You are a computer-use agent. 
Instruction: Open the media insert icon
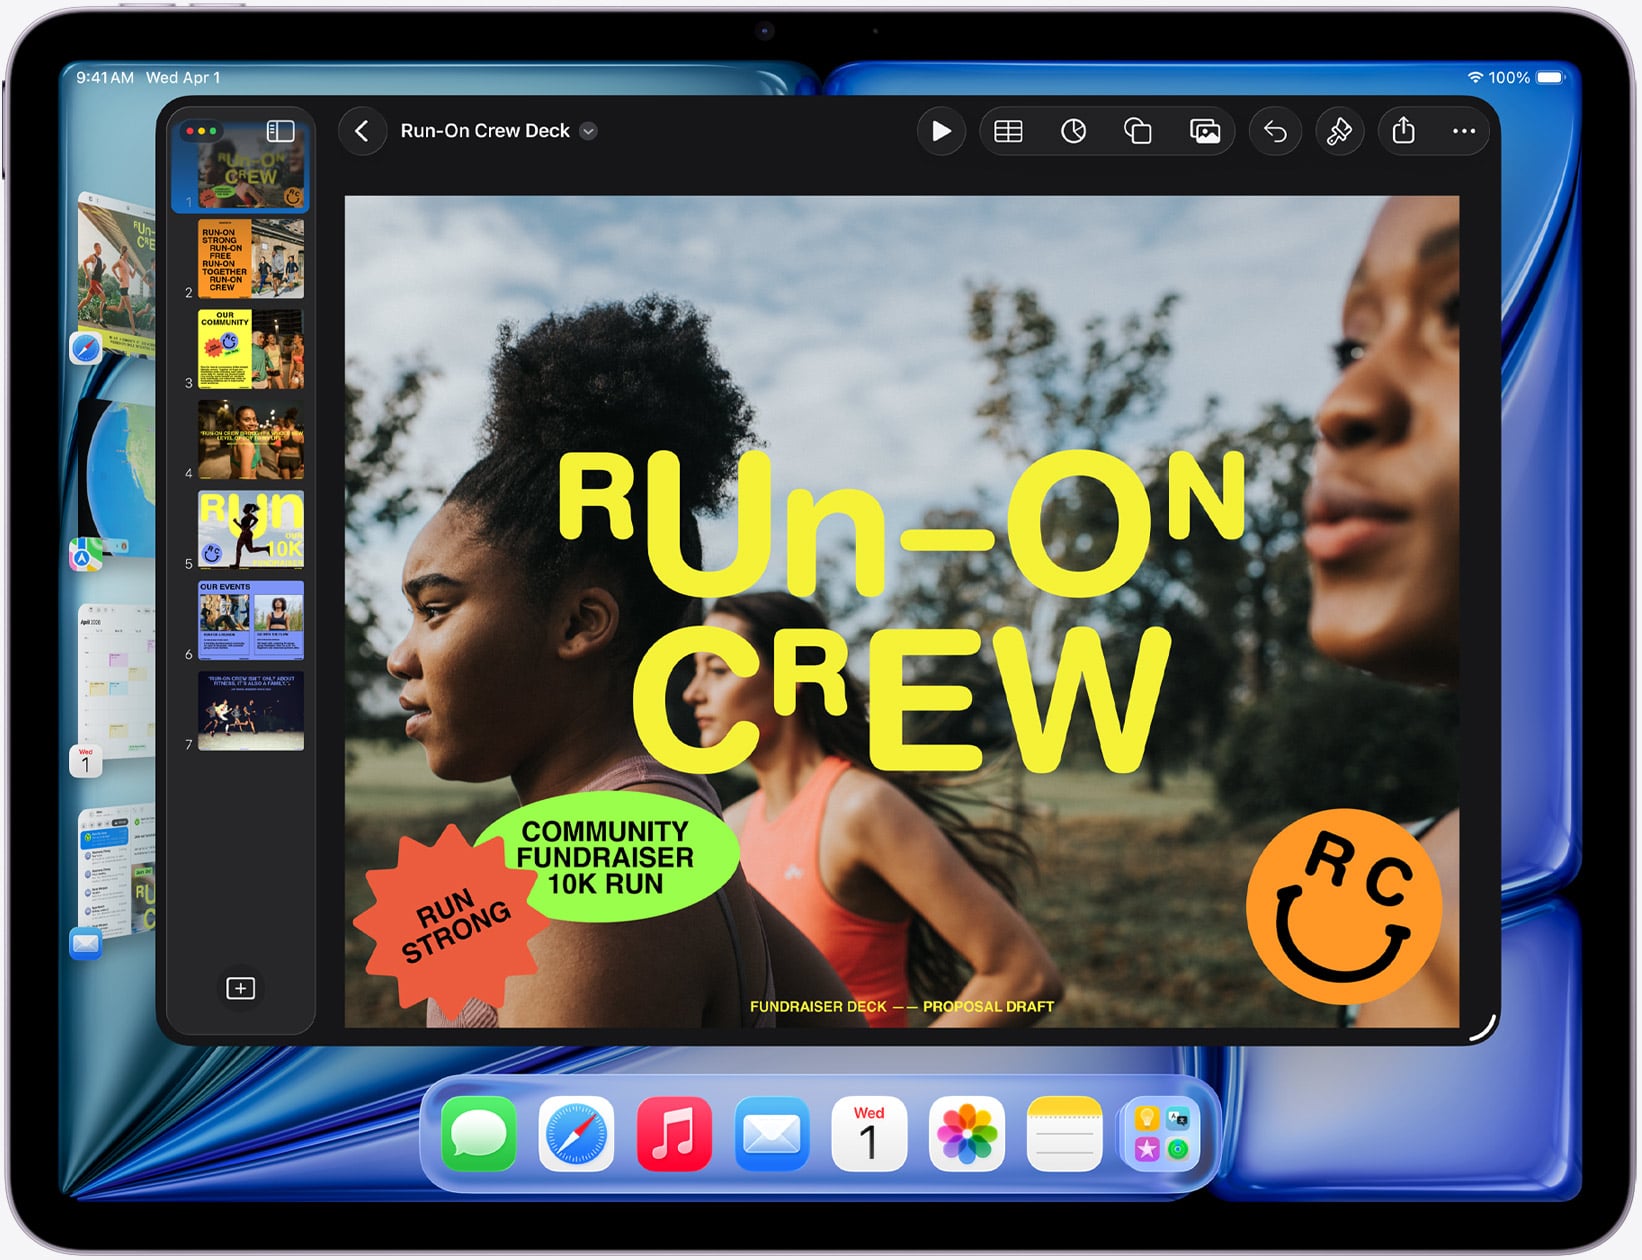1205,131
